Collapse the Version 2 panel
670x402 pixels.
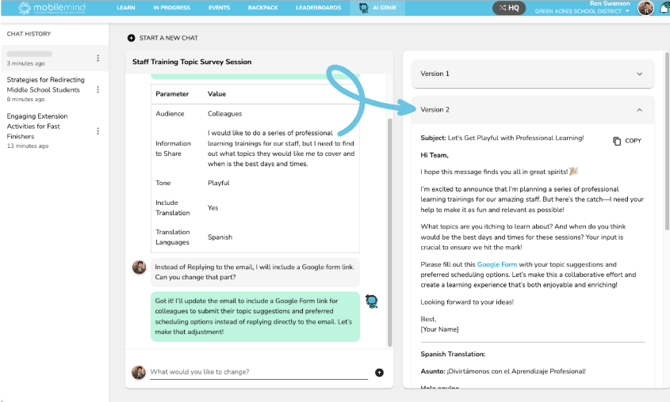point(639,110)
